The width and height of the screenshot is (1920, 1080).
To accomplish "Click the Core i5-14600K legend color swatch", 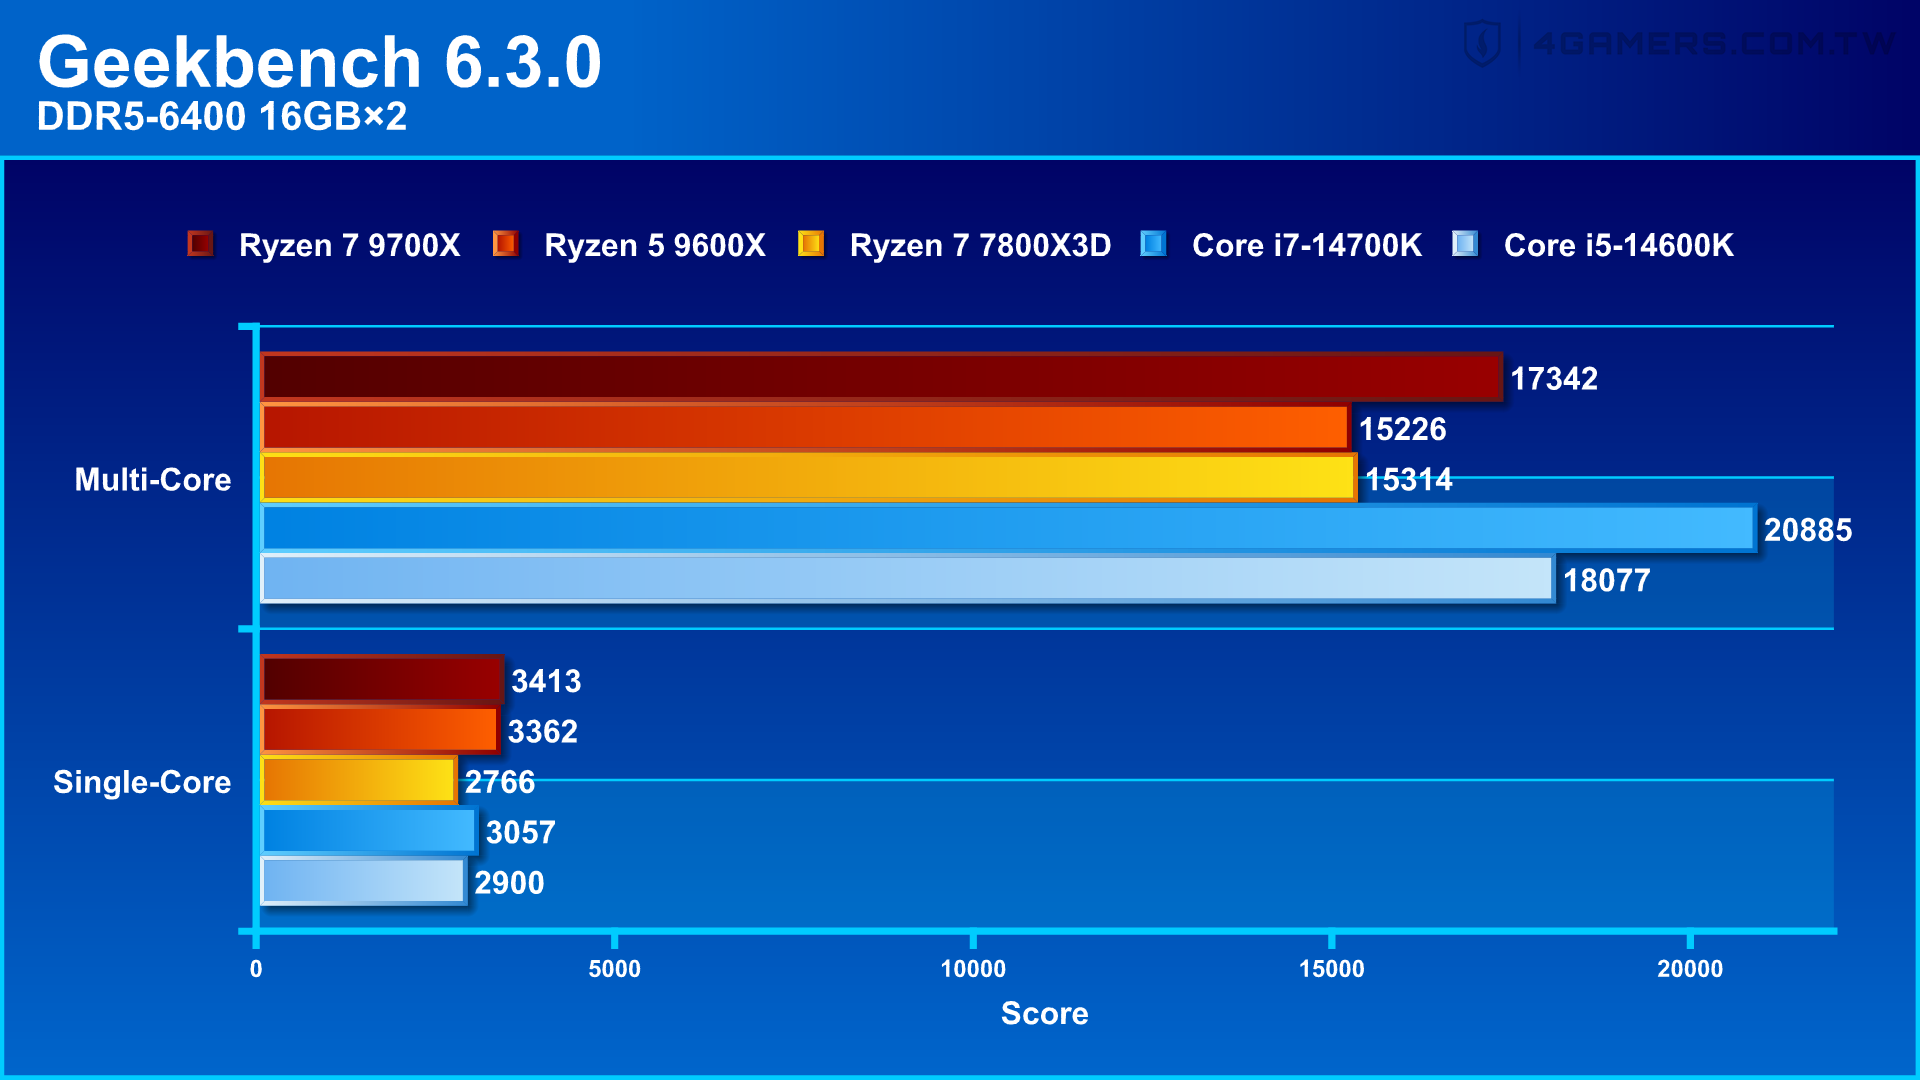I will [x=1465, y=243].
